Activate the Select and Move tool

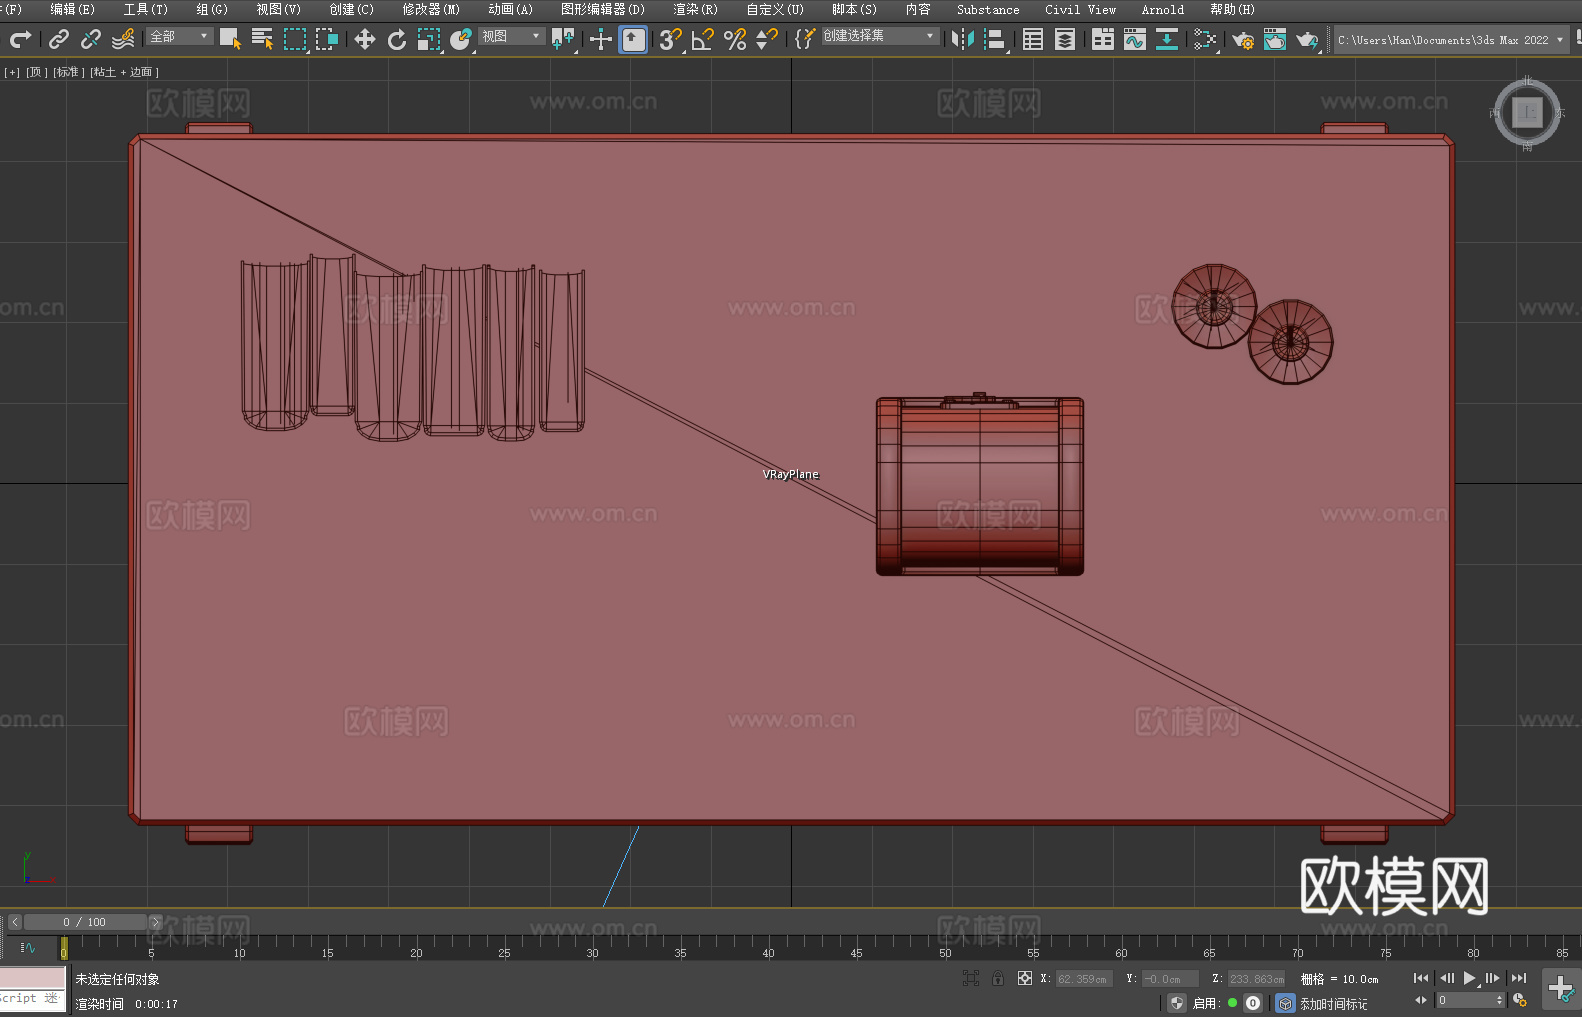365,39
